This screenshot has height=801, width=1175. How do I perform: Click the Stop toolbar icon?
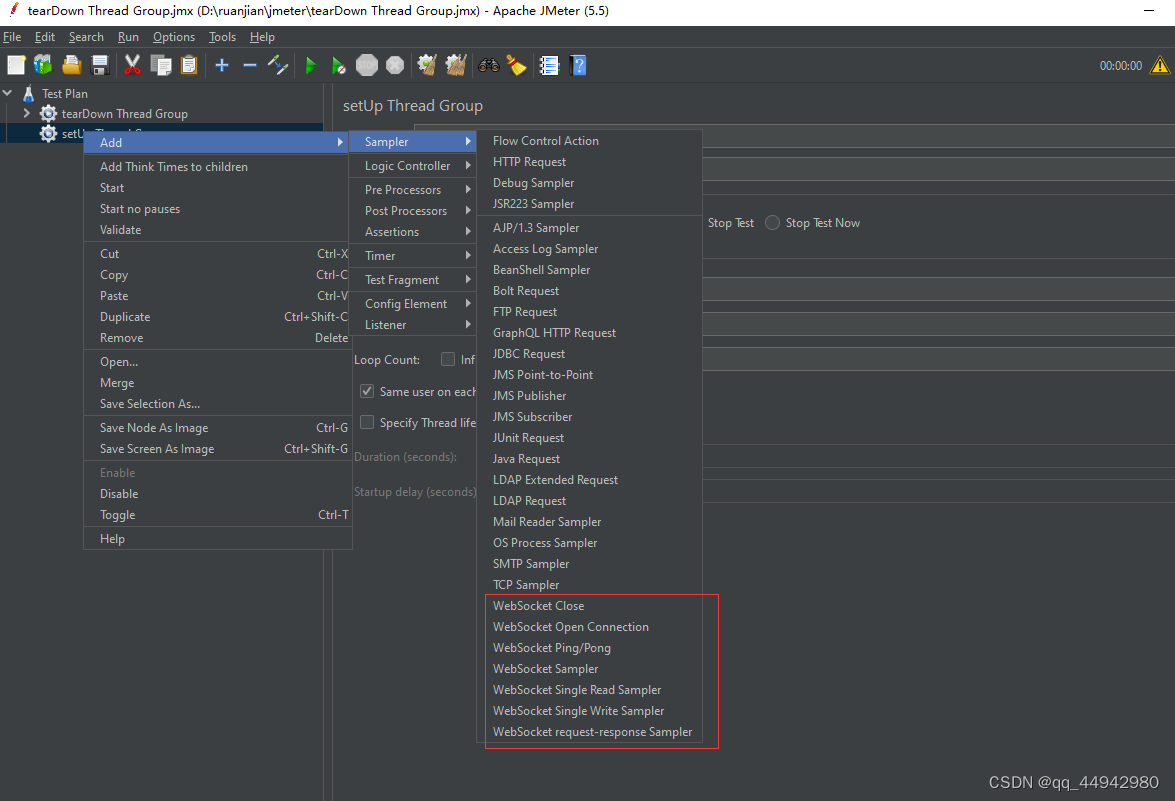[x=367, y=65]
